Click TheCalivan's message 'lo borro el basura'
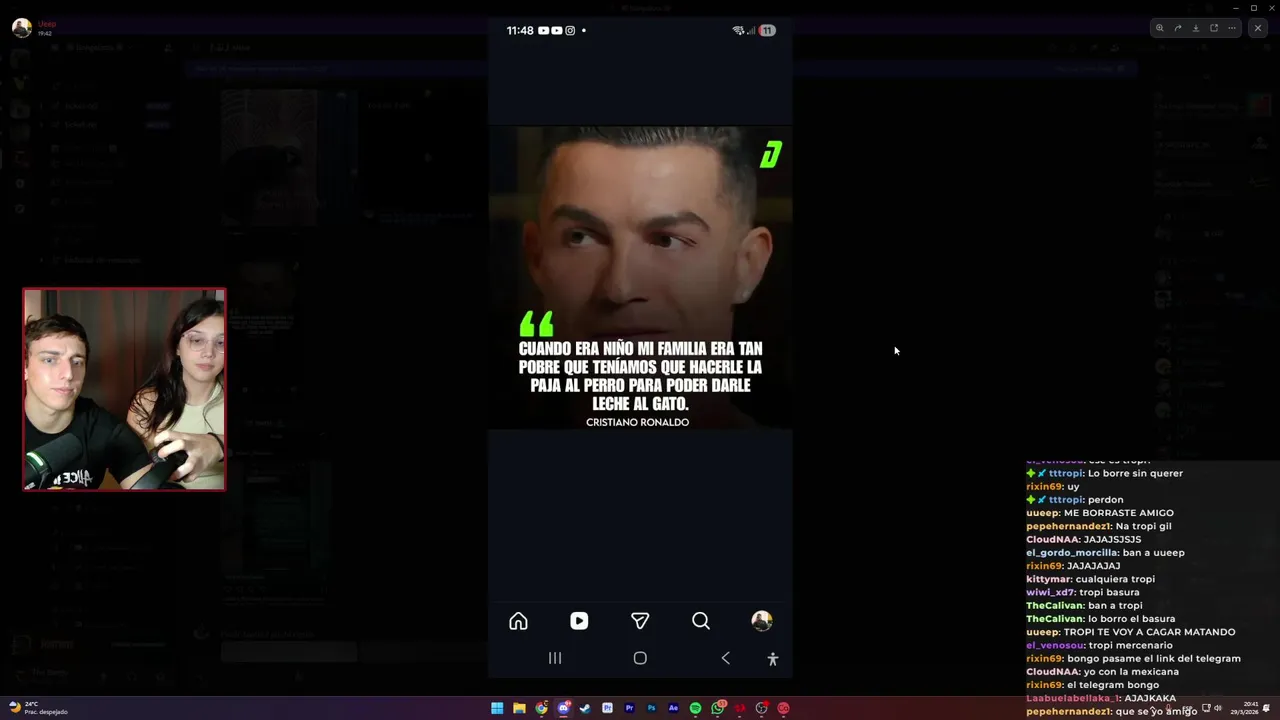 click(x=1131, y=618)
